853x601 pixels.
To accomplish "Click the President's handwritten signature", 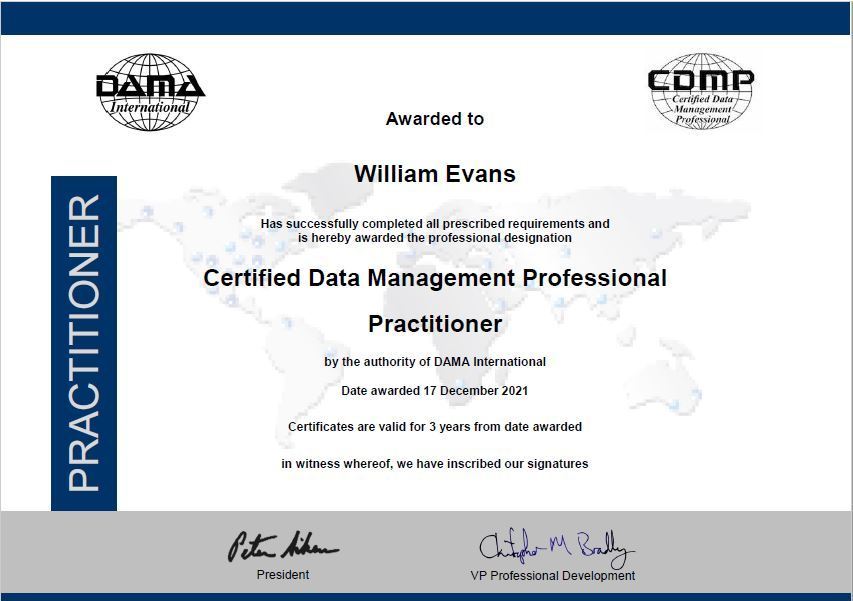I will coord(283,546).
